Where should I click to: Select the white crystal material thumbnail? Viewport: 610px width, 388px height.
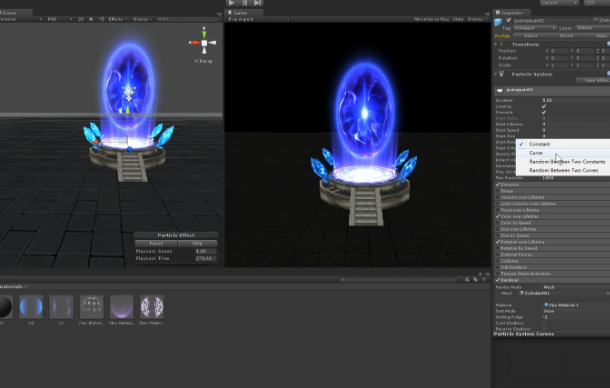(x=152, y=307)
